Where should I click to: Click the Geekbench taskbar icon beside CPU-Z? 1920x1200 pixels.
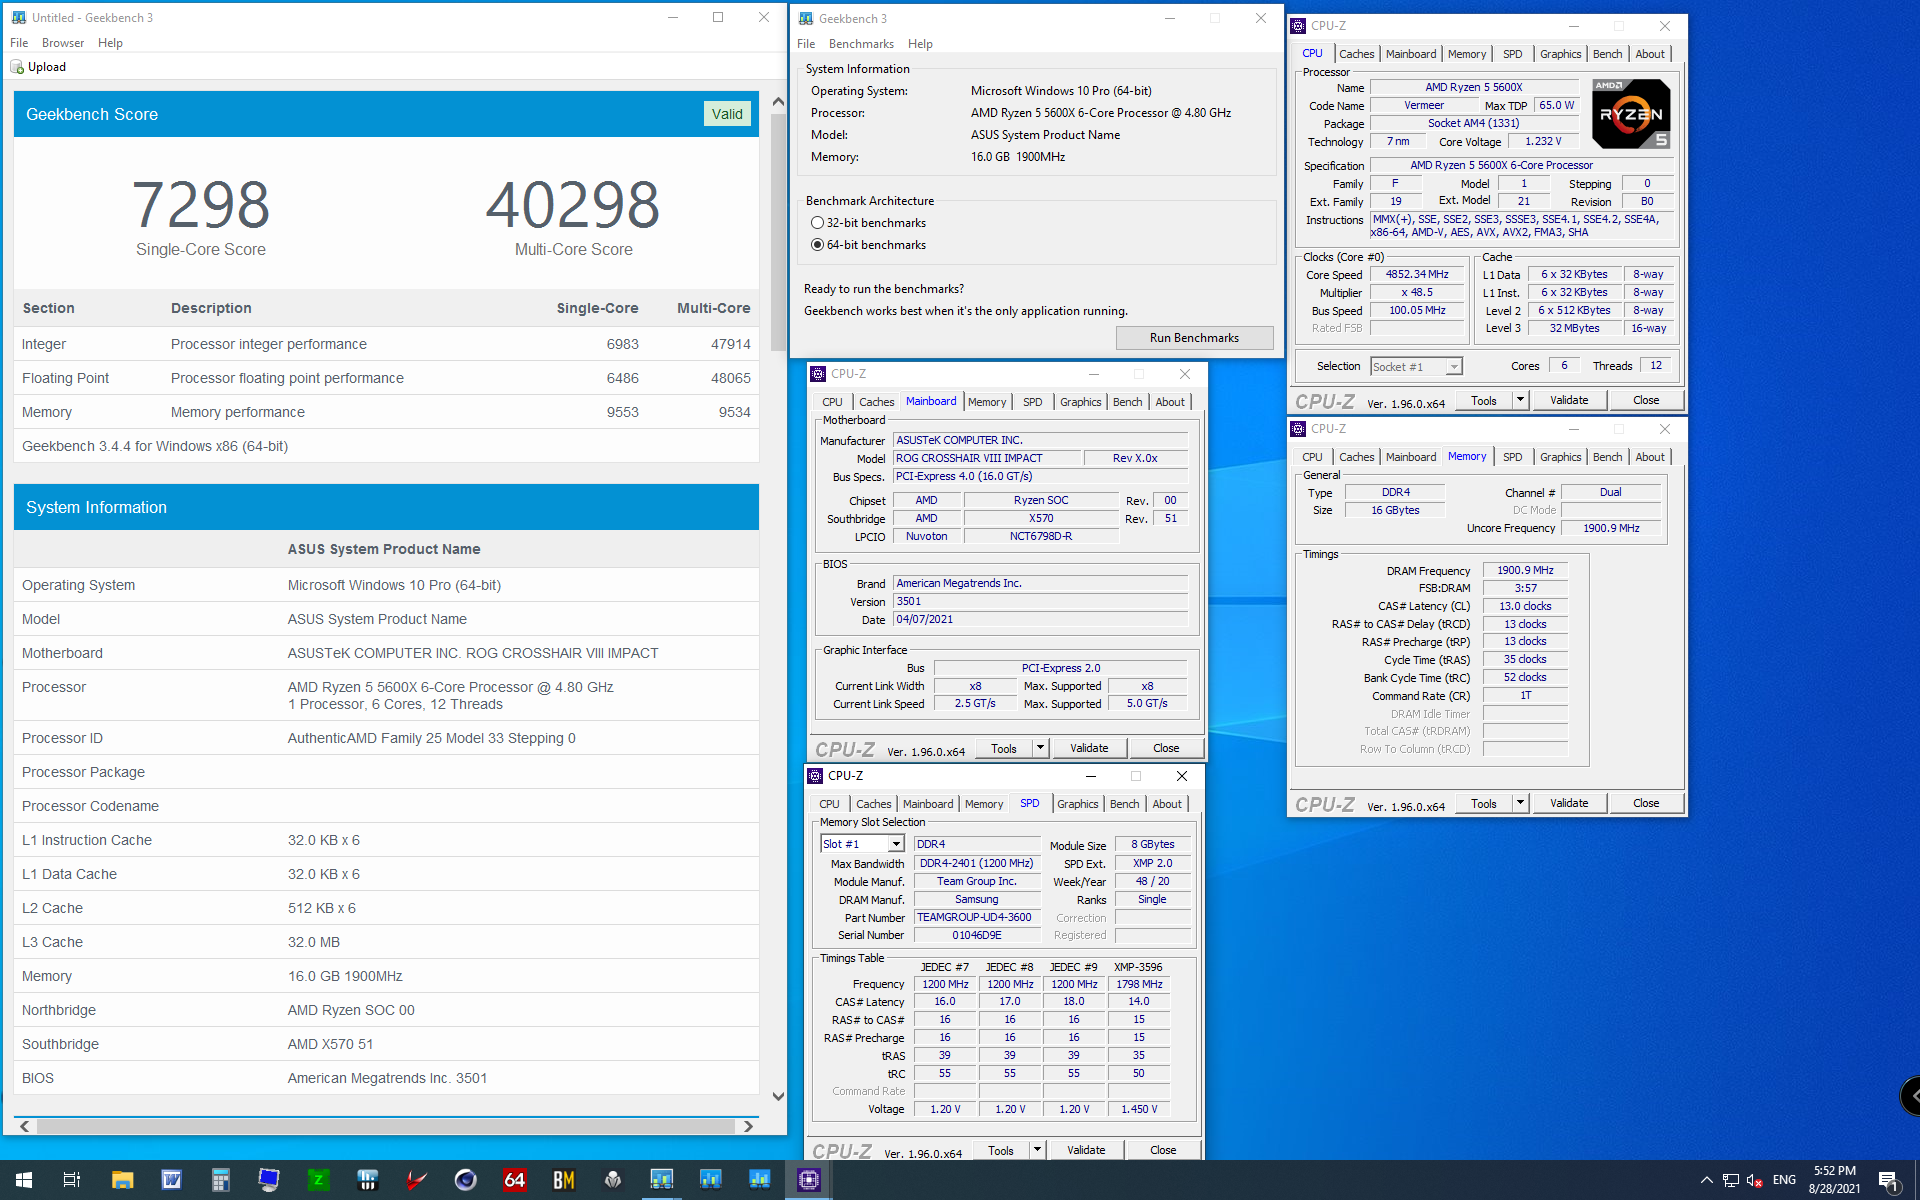pyautogui.click(x=760, y=1180)
